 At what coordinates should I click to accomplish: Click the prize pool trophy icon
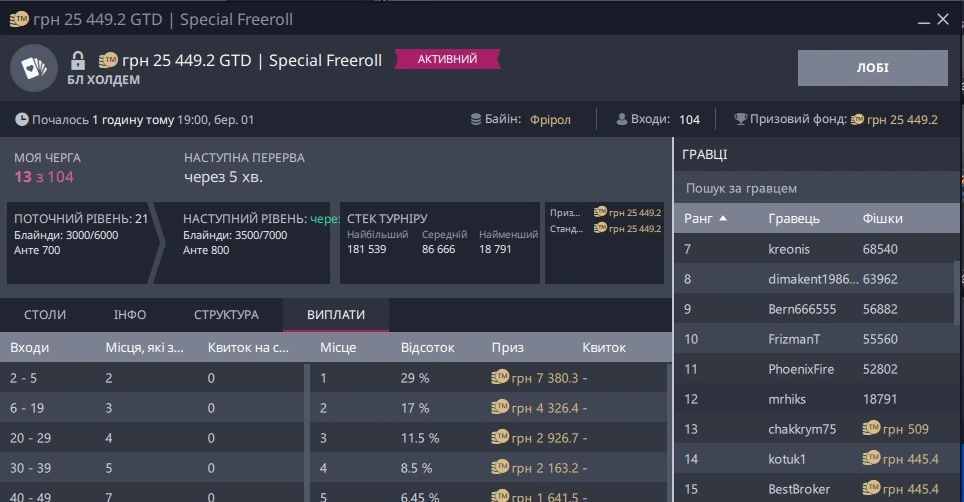tap(740, 120)
